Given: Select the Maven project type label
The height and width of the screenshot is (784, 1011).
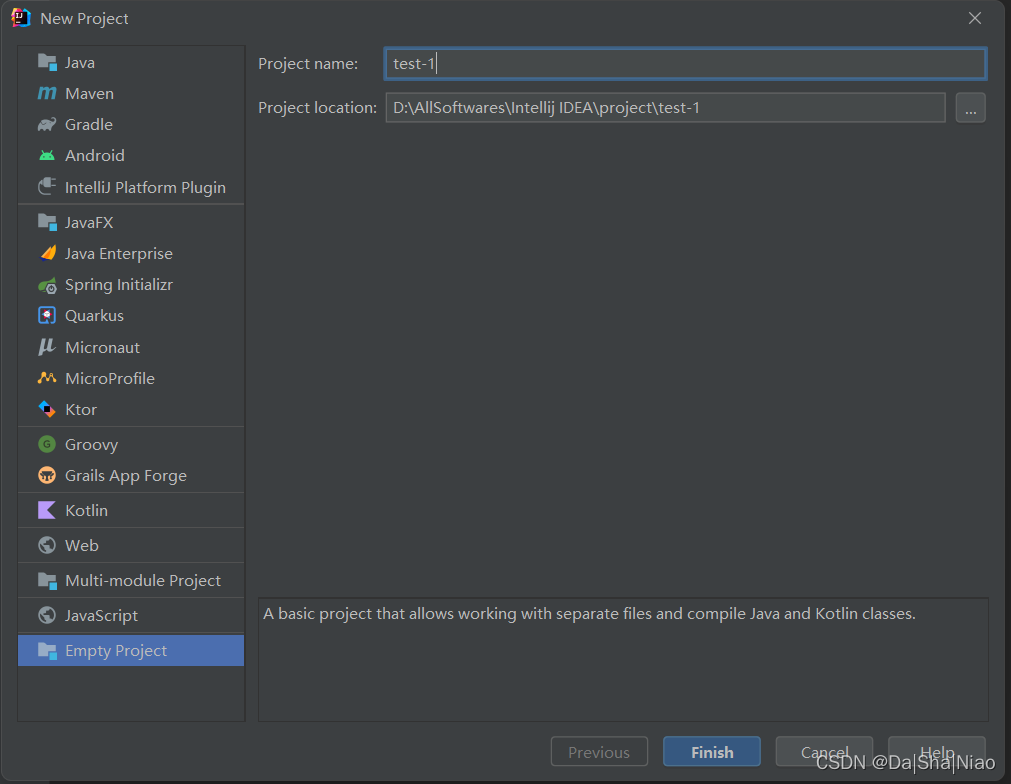Looking at the screenshot, I should tap(90, 93).
